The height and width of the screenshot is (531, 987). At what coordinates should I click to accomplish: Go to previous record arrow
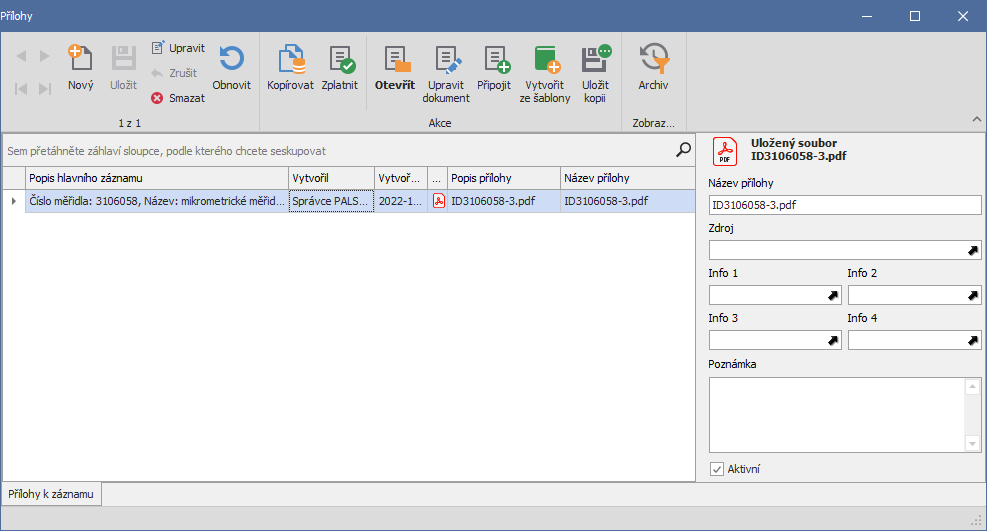pos(21,56)
